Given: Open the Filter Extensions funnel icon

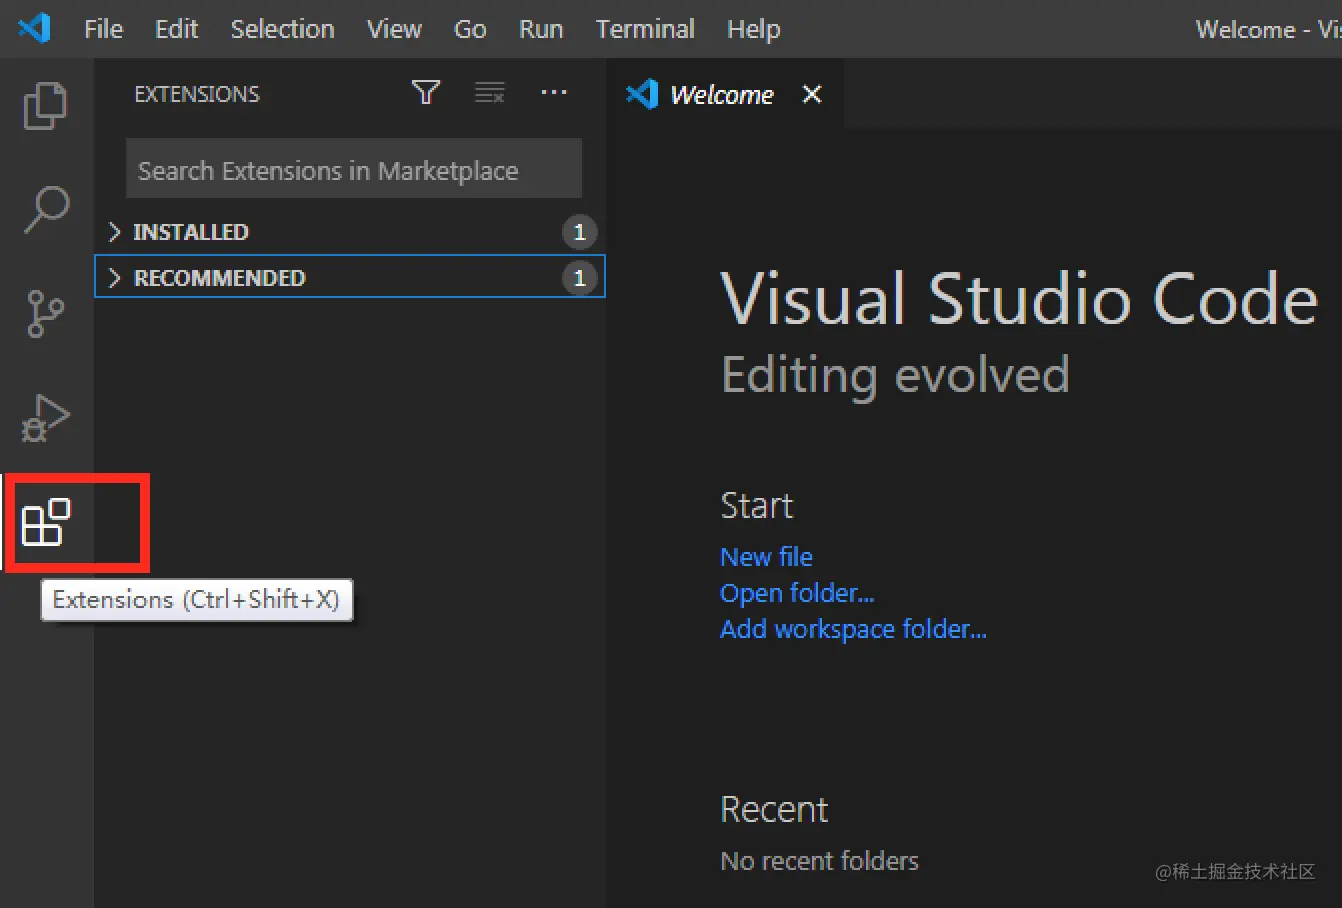Looking at the screenshot, I should tap(426, 92).
